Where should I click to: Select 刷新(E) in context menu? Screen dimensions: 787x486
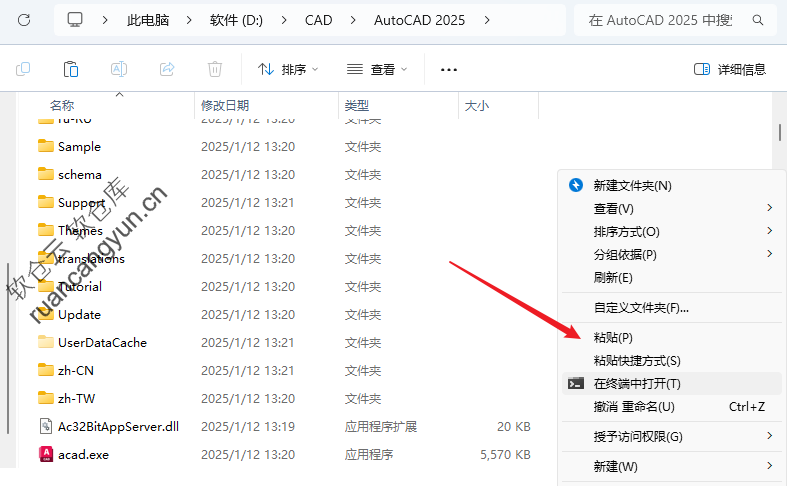[x=672, y=277]
